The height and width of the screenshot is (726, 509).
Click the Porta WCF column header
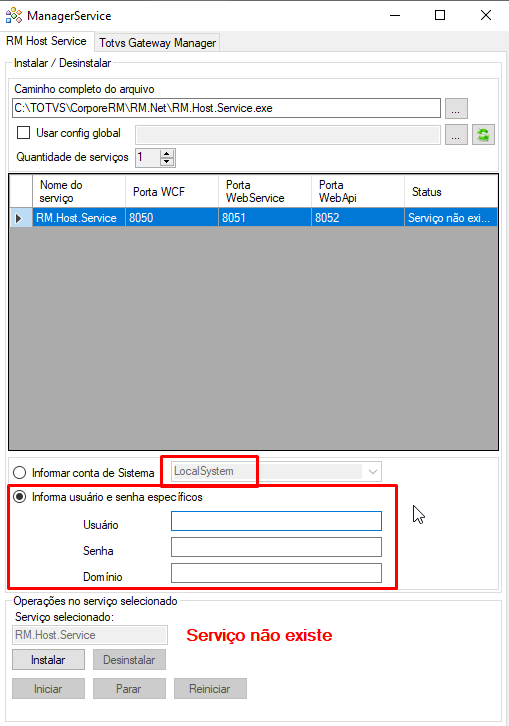pos(172,191)
